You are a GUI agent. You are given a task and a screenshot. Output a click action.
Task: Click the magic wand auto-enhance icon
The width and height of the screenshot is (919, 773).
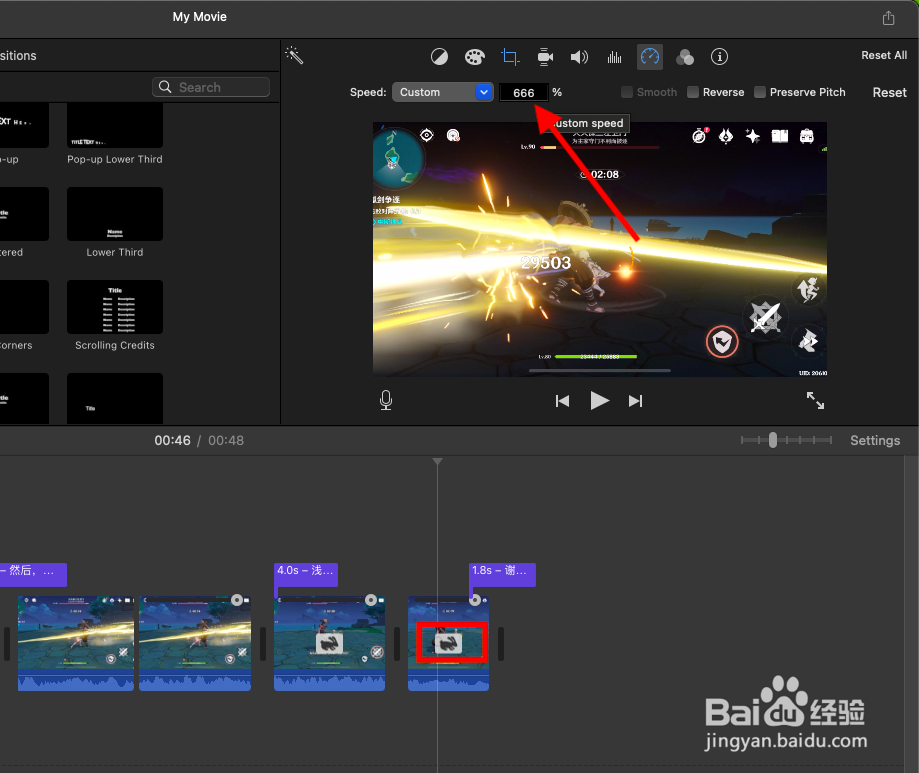point(294,56)
